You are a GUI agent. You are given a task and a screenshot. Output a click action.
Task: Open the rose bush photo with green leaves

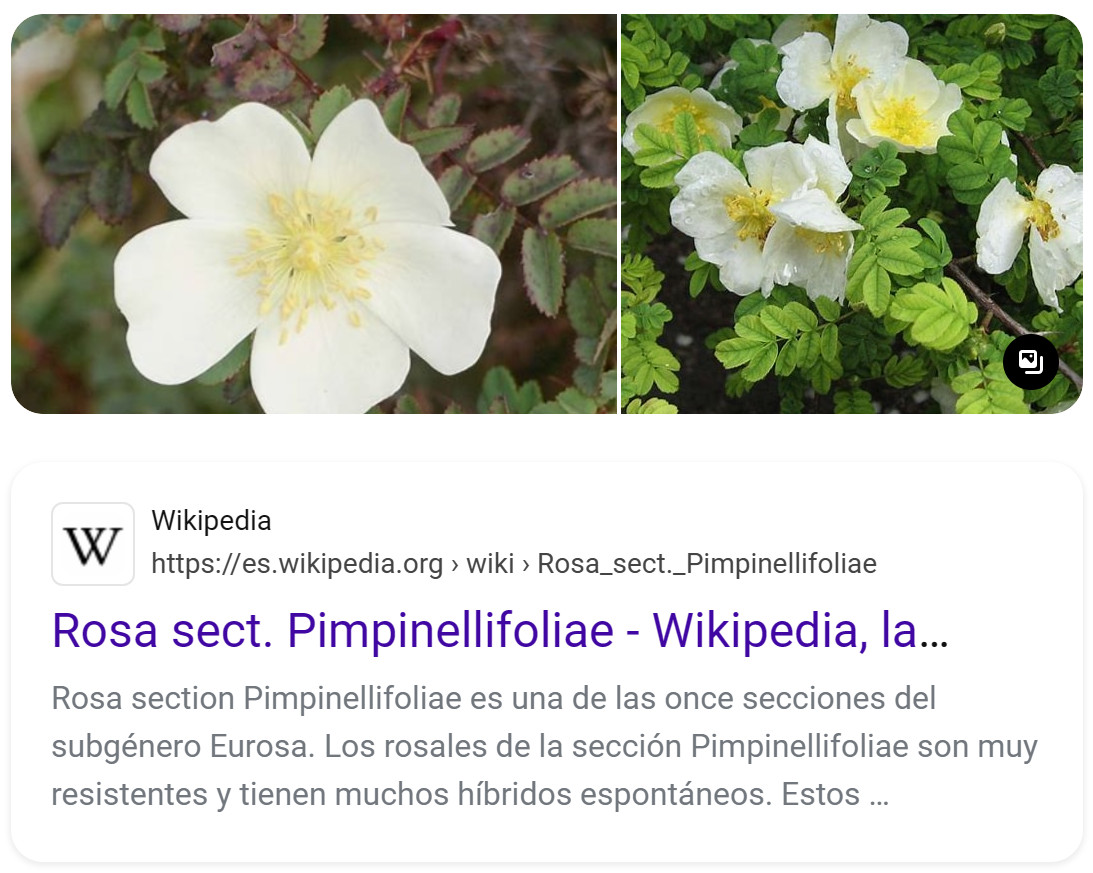[851, 213]
